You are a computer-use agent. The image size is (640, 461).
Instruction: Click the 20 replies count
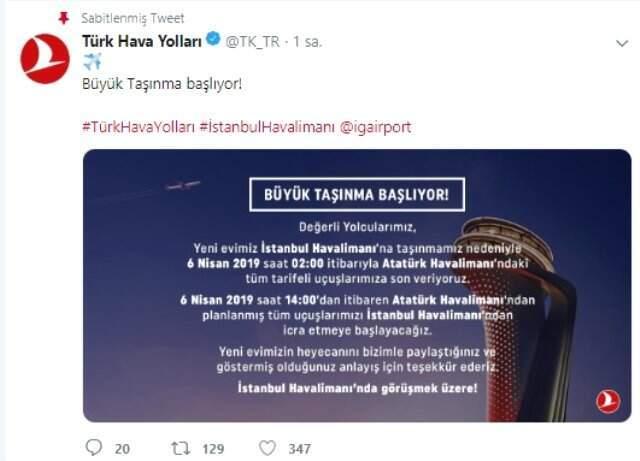coord(122,449)
